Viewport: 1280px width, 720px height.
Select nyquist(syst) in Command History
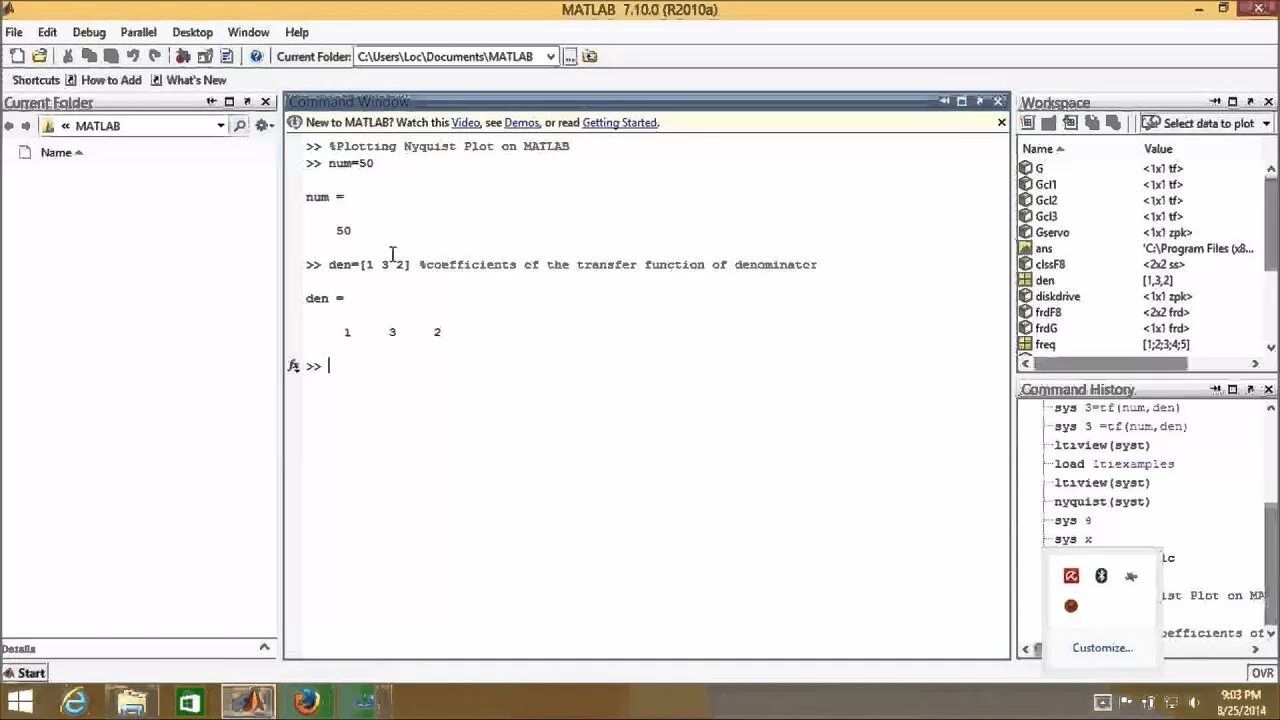click(1102, 502)
